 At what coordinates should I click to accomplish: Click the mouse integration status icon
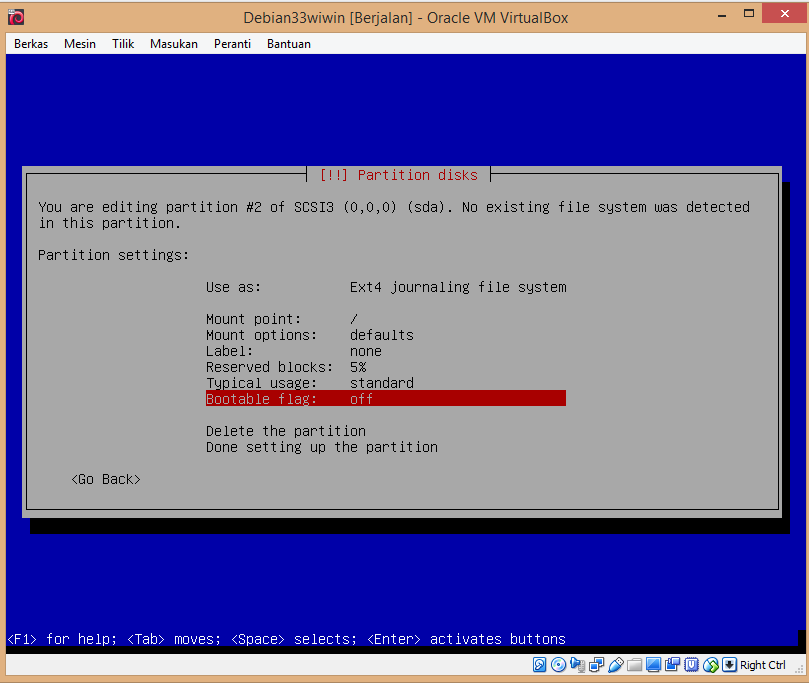click(x=710, y=665)
